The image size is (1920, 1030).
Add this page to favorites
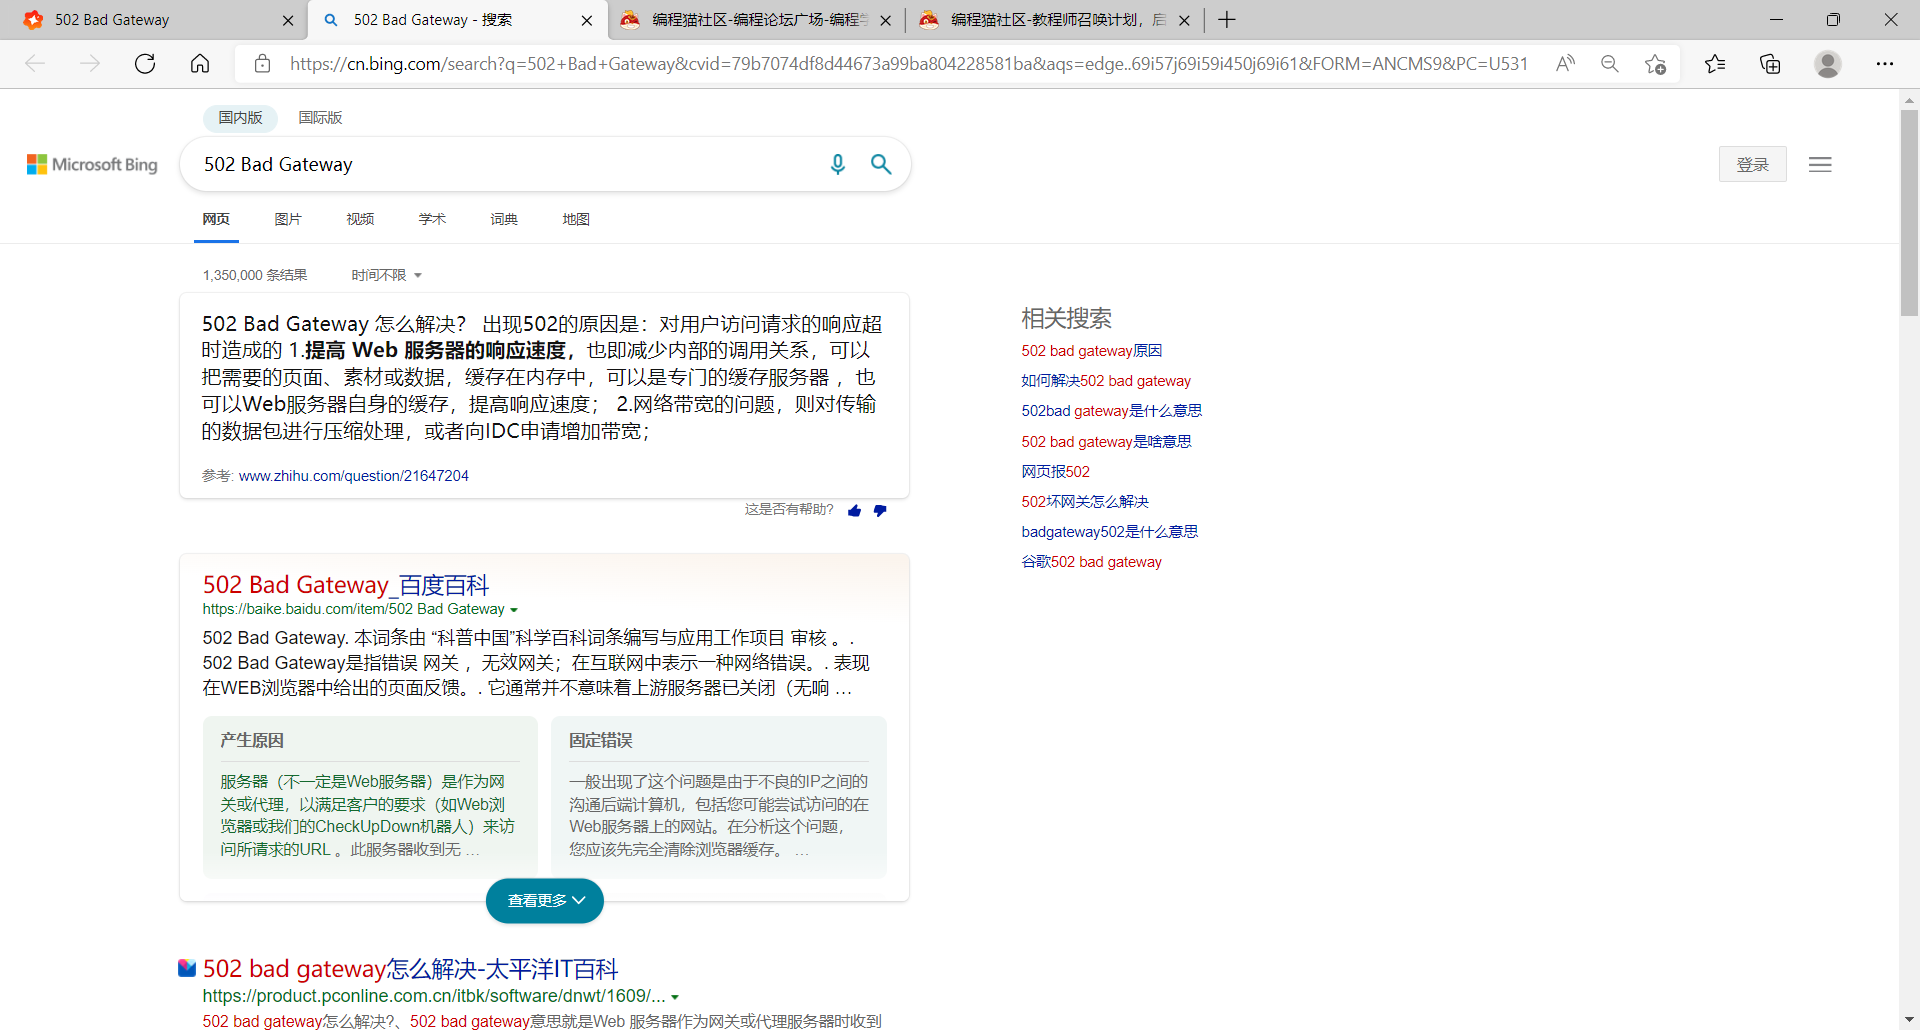(1655, 64)
